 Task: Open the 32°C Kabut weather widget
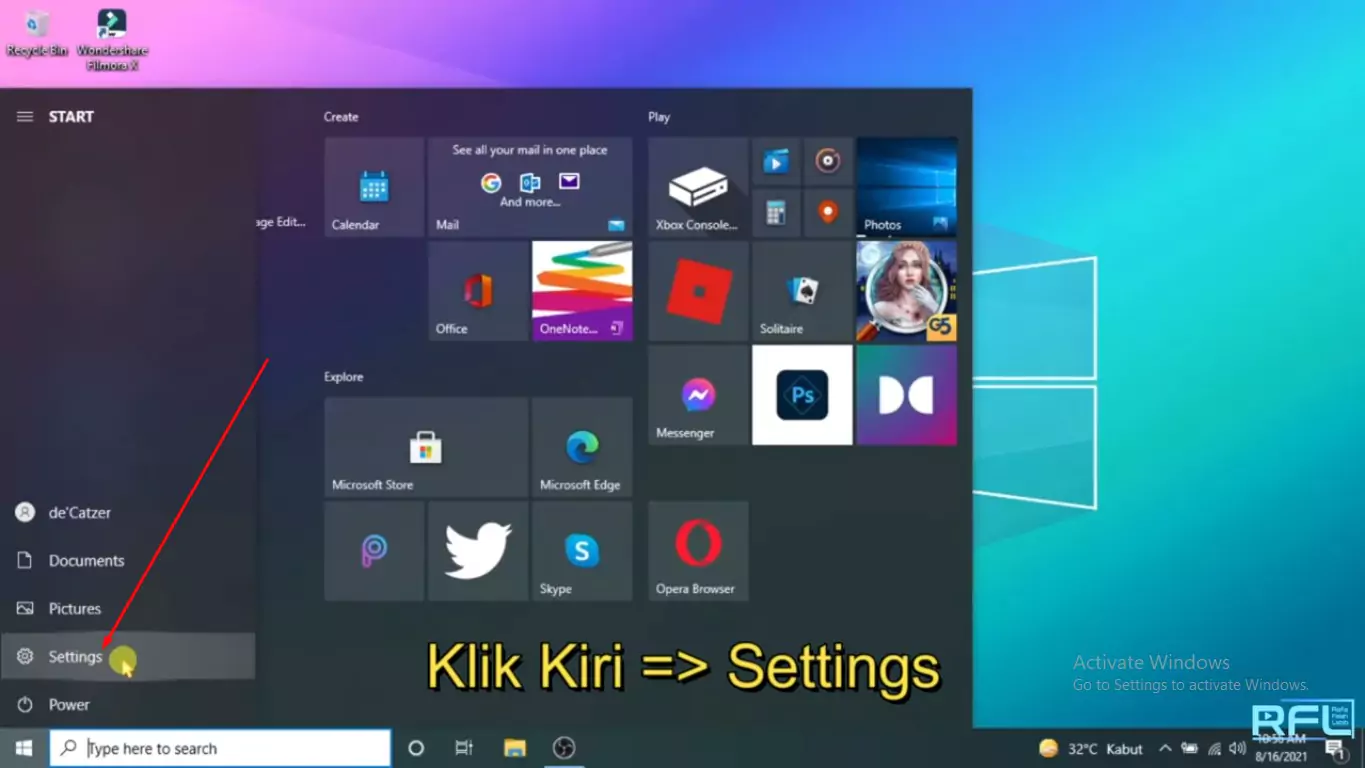(1091, 749)
